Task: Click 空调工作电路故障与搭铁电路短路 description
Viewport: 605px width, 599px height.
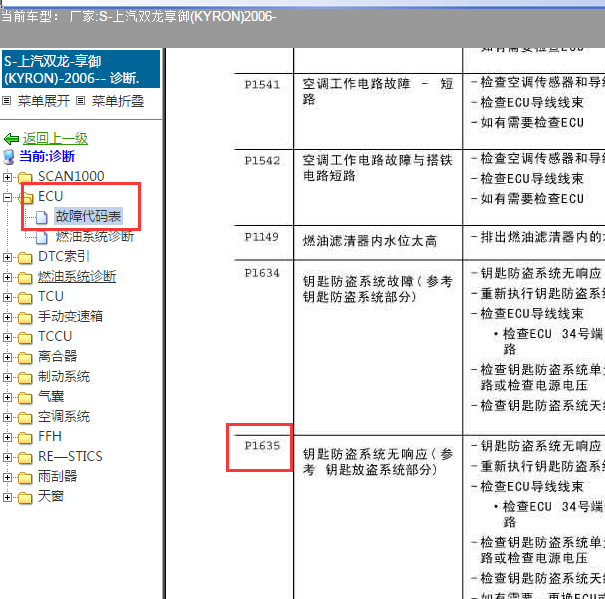Action: pos(377,168)
